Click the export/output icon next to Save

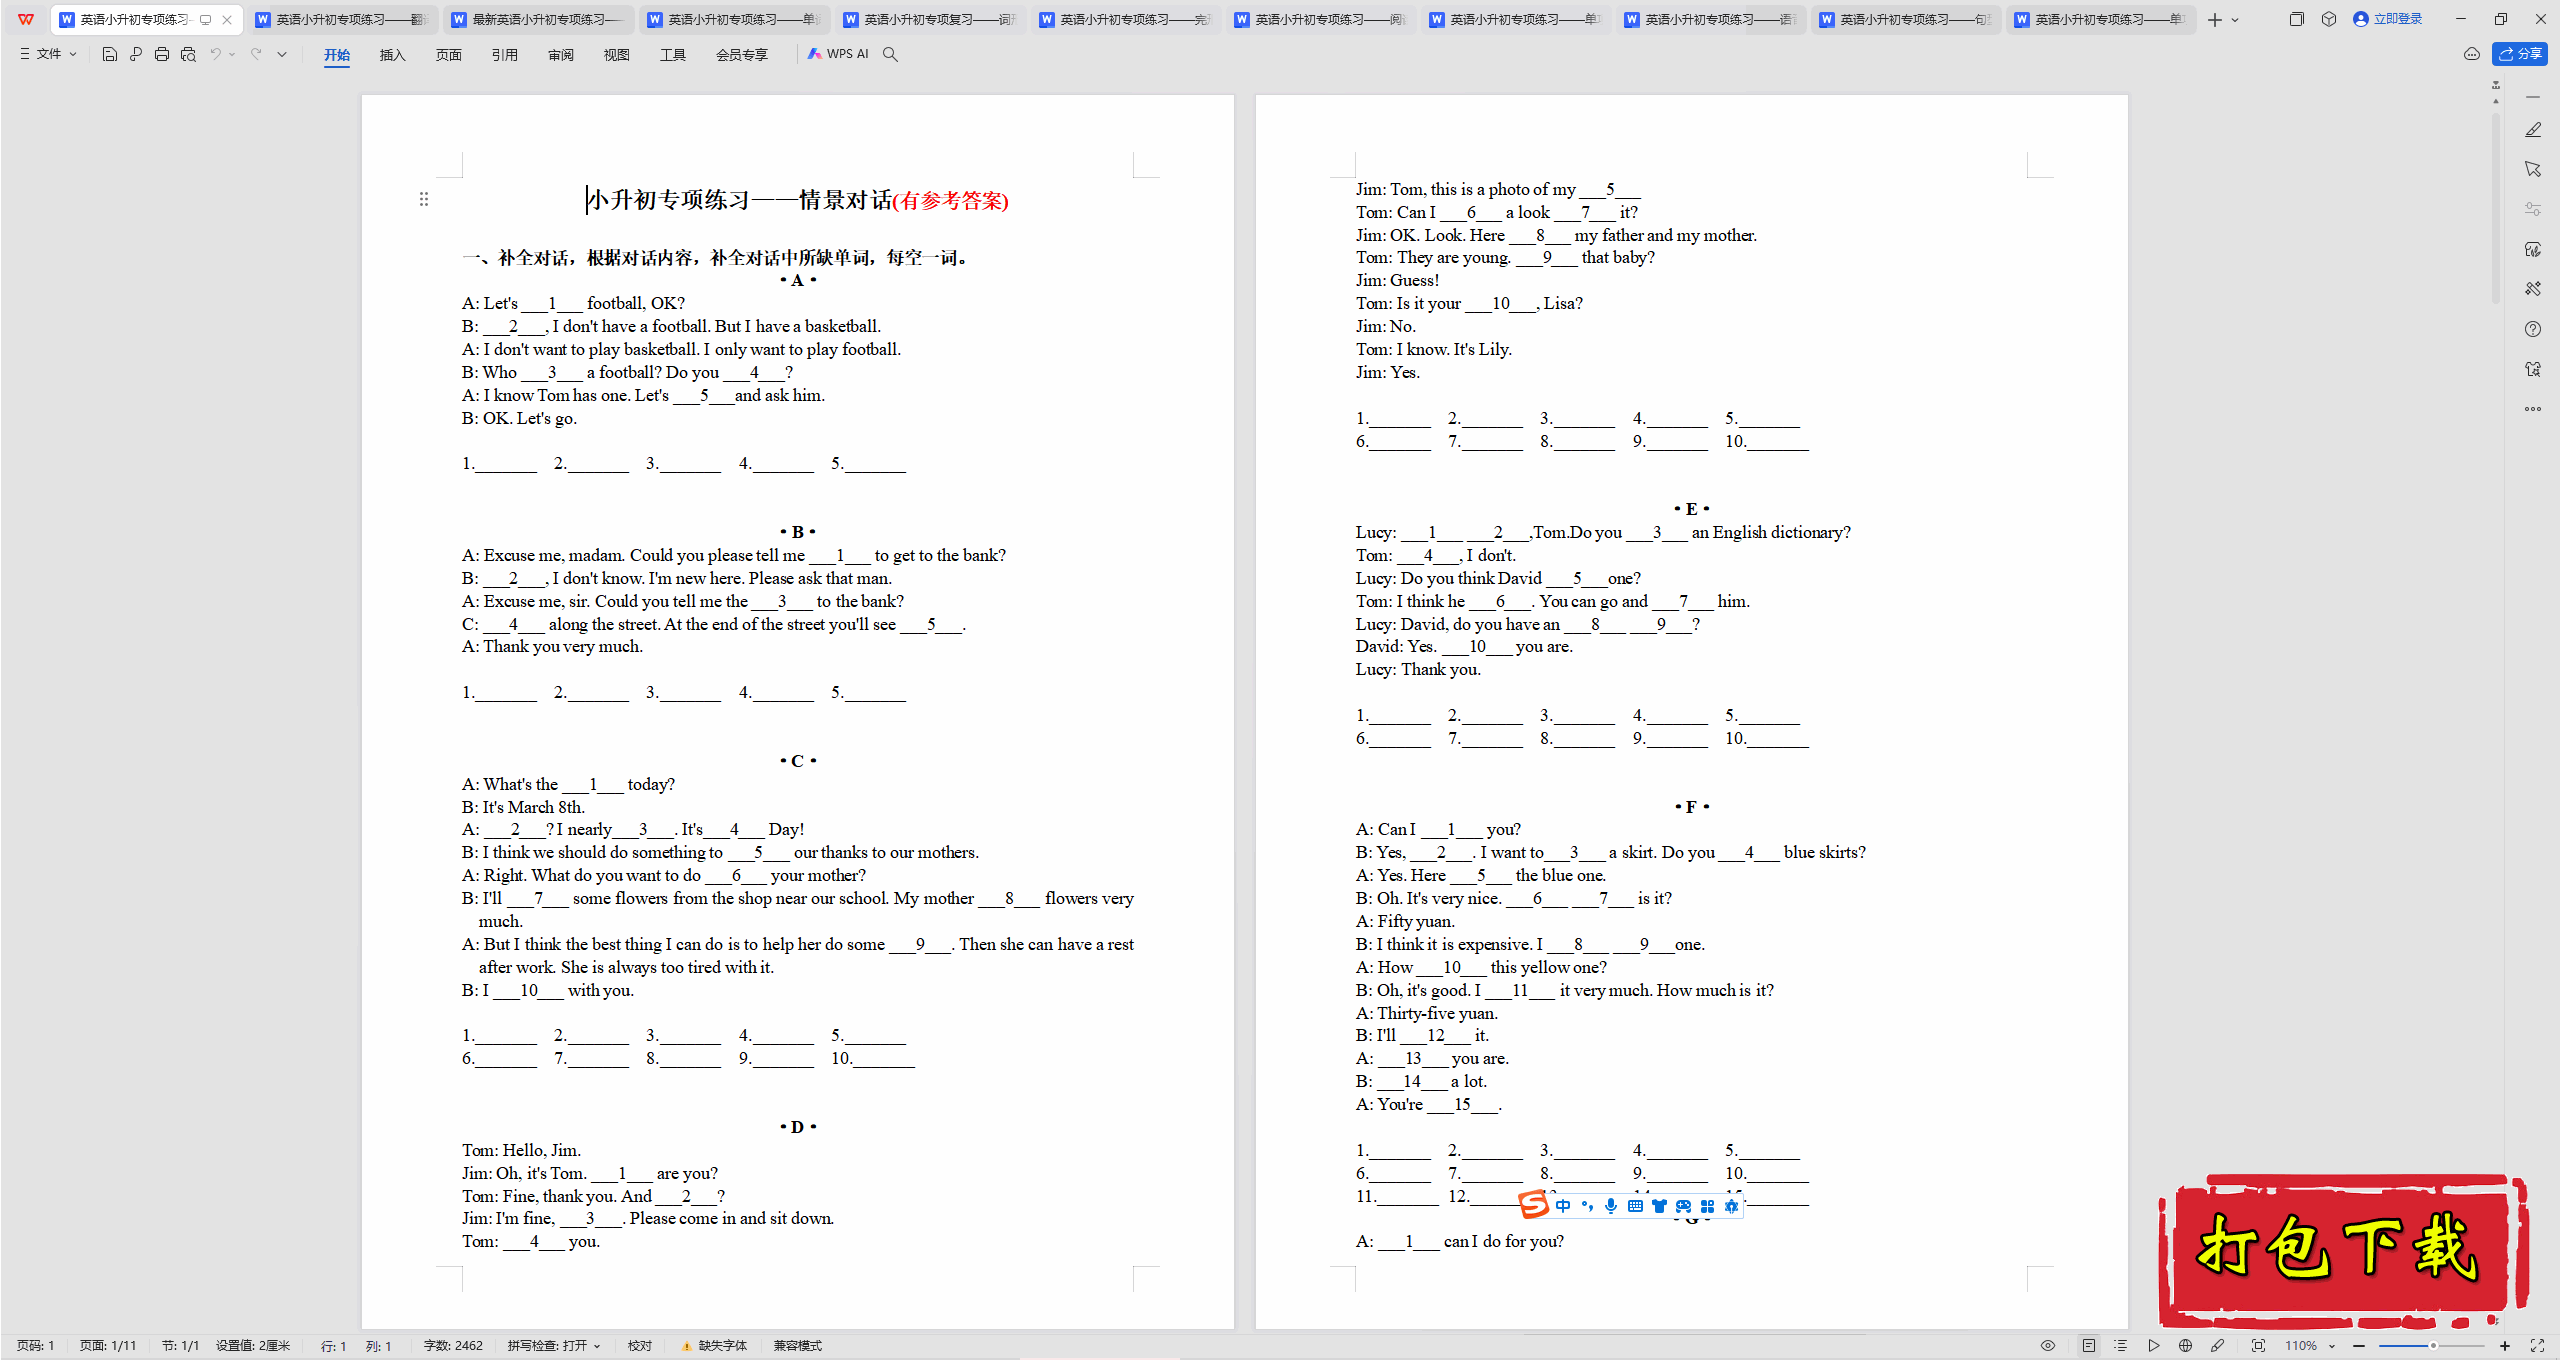pos(136,54)
